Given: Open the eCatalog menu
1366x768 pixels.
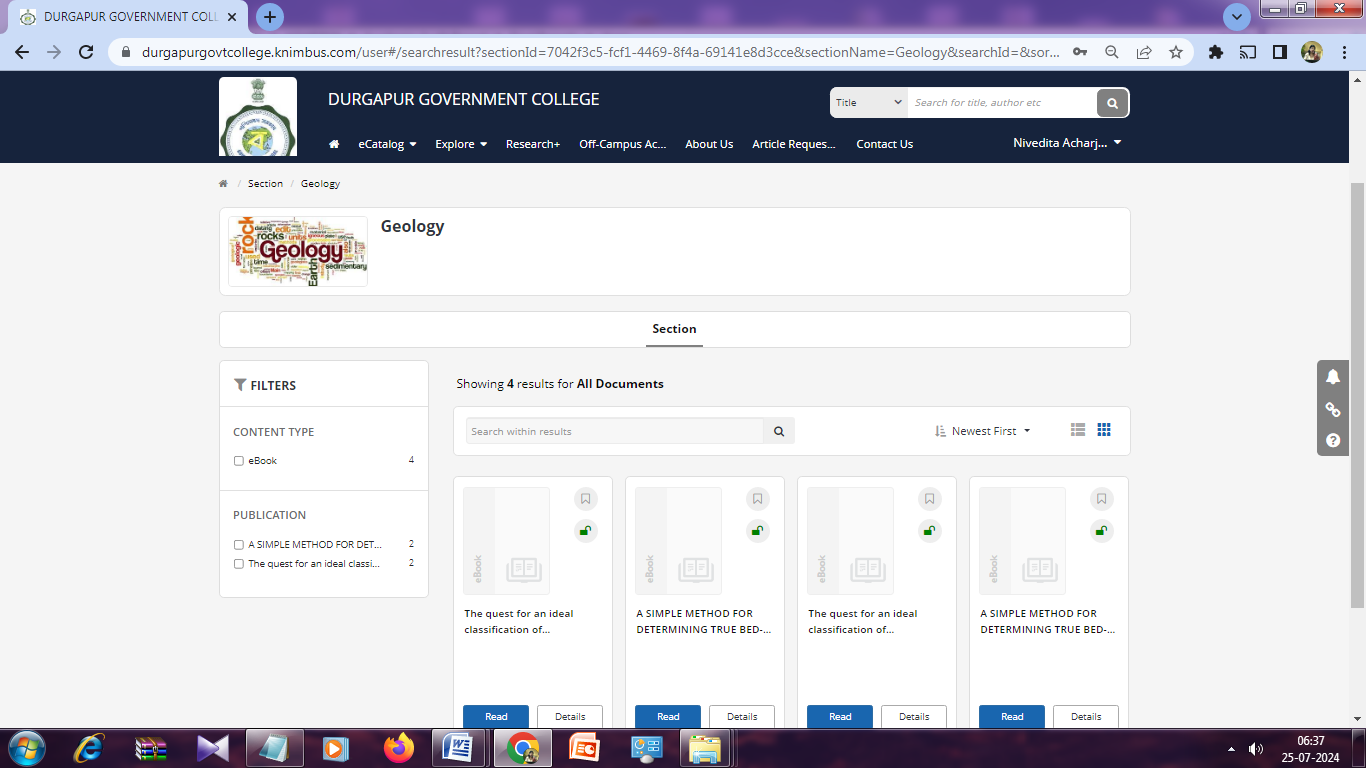Looking at the screenshot, I should coord(387,144).
